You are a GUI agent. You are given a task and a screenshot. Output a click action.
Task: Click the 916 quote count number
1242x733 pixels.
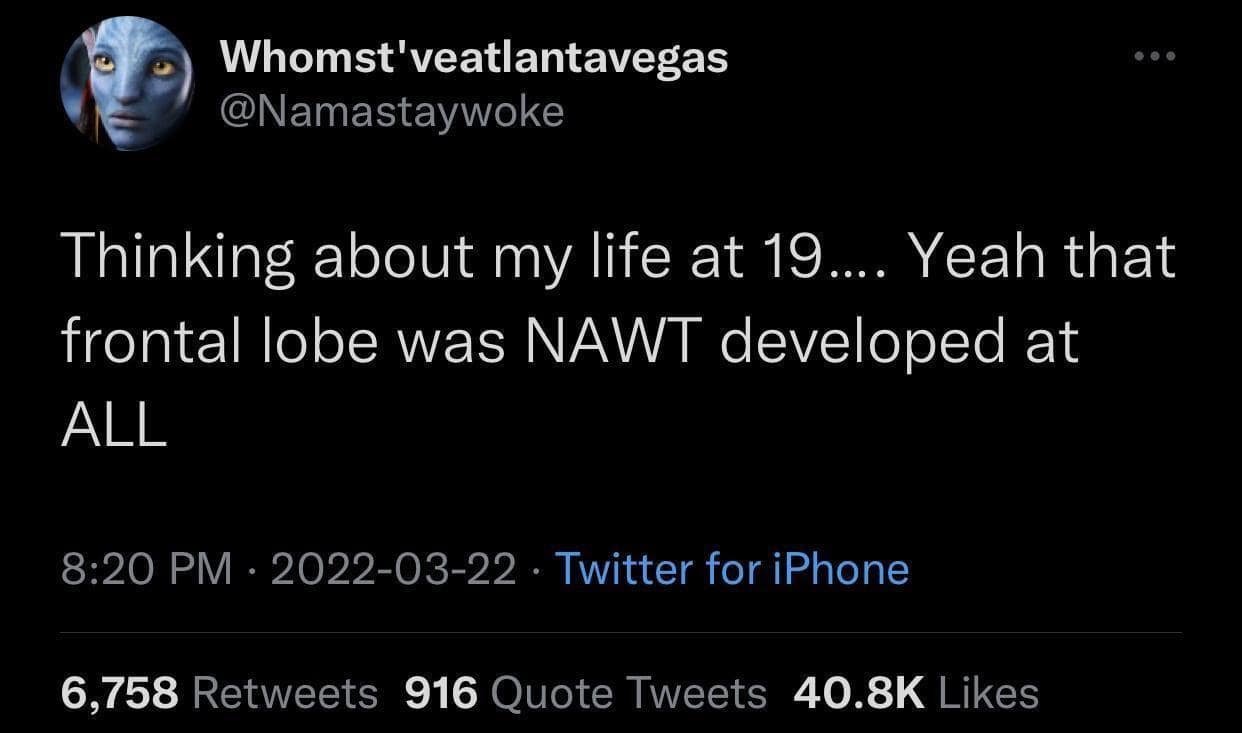tap(440, 692)
